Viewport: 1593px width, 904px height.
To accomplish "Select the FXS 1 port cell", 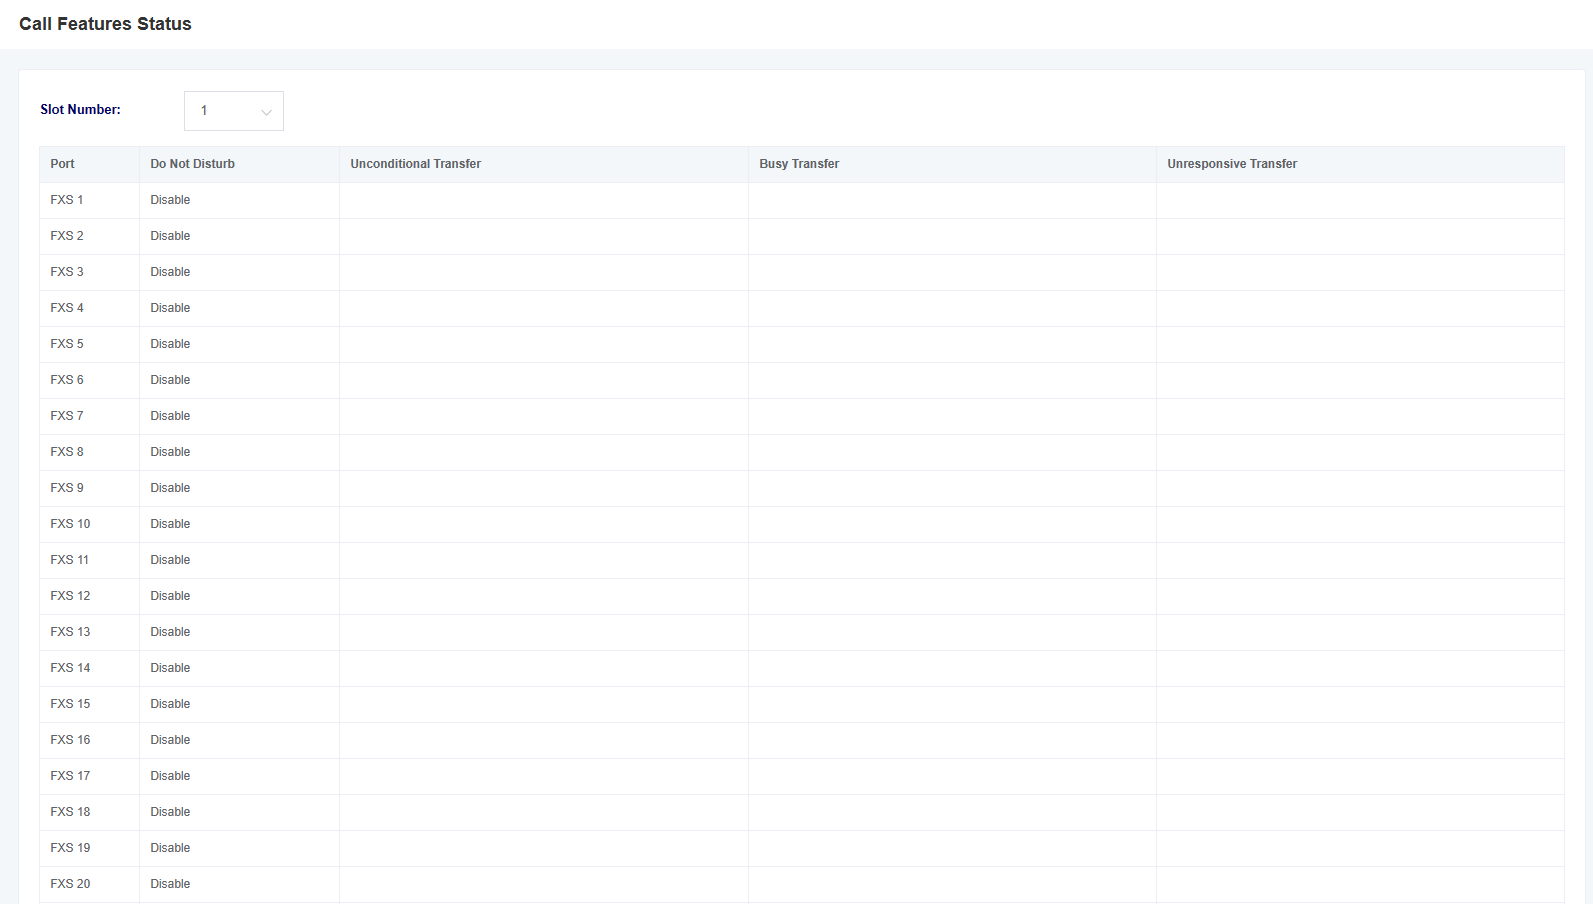I will [x=89, y=200].
